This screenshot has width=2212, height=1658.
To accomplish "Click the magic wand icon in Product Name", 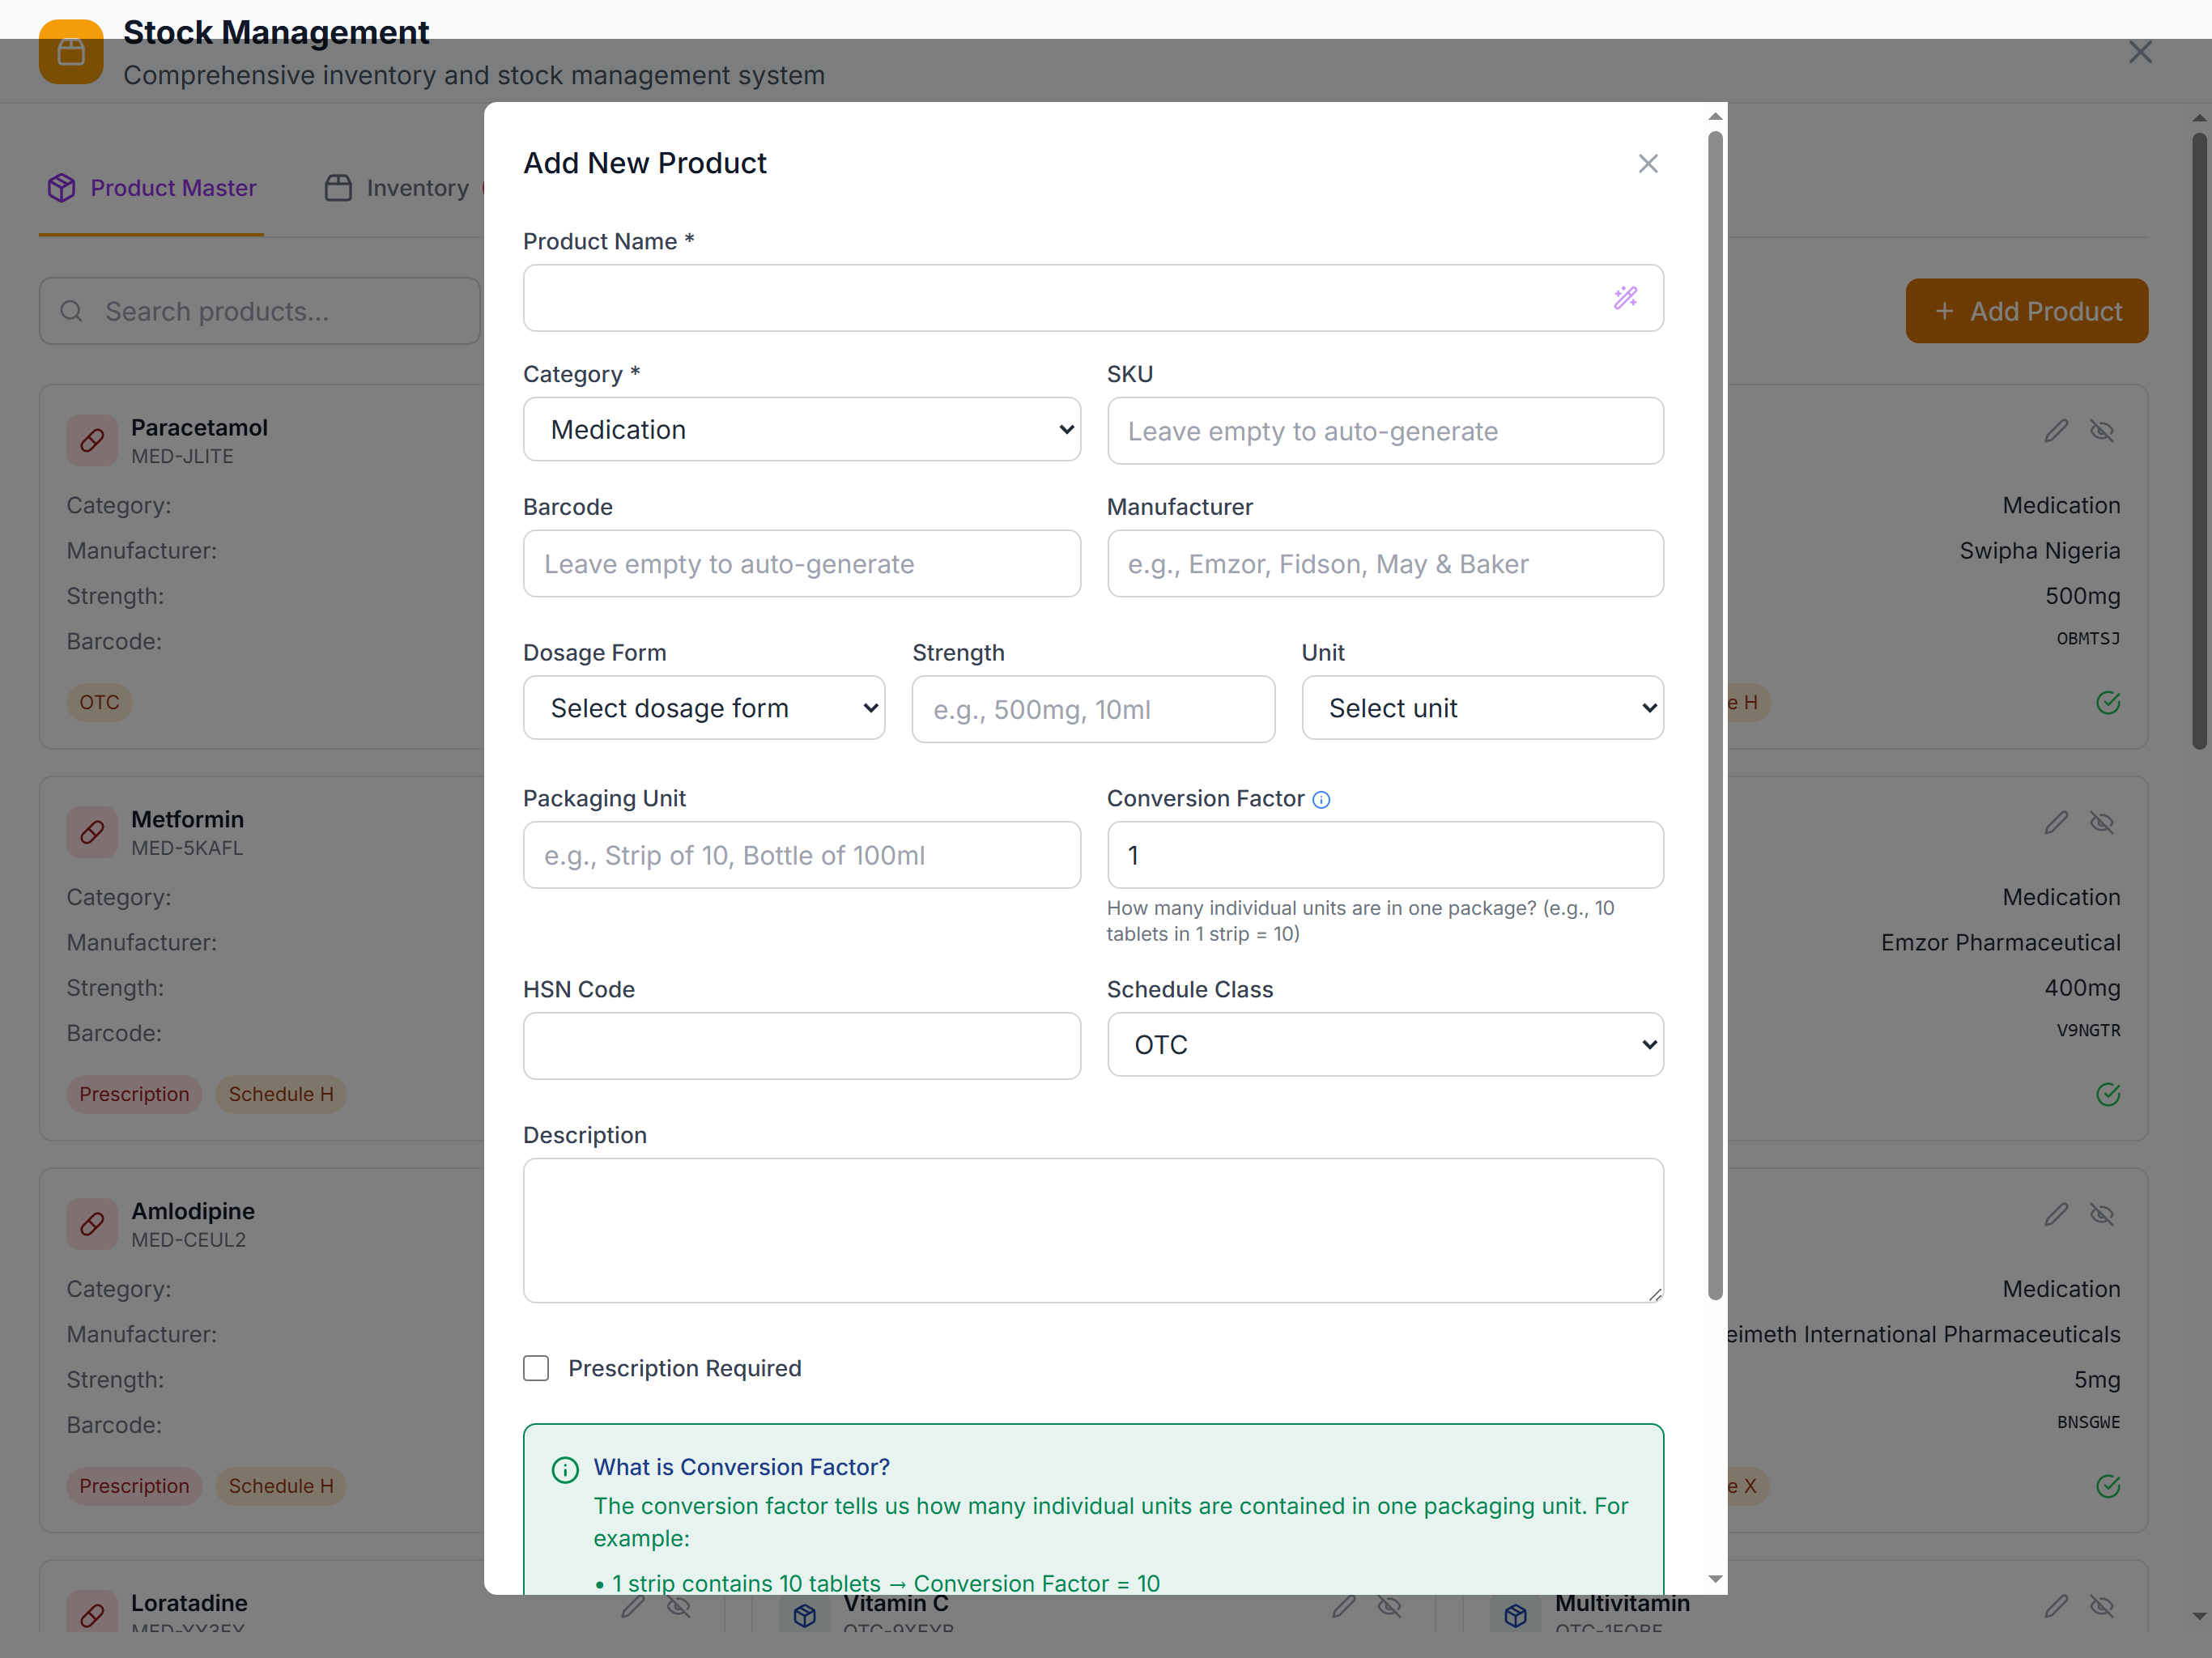I will pos(1625,298).
